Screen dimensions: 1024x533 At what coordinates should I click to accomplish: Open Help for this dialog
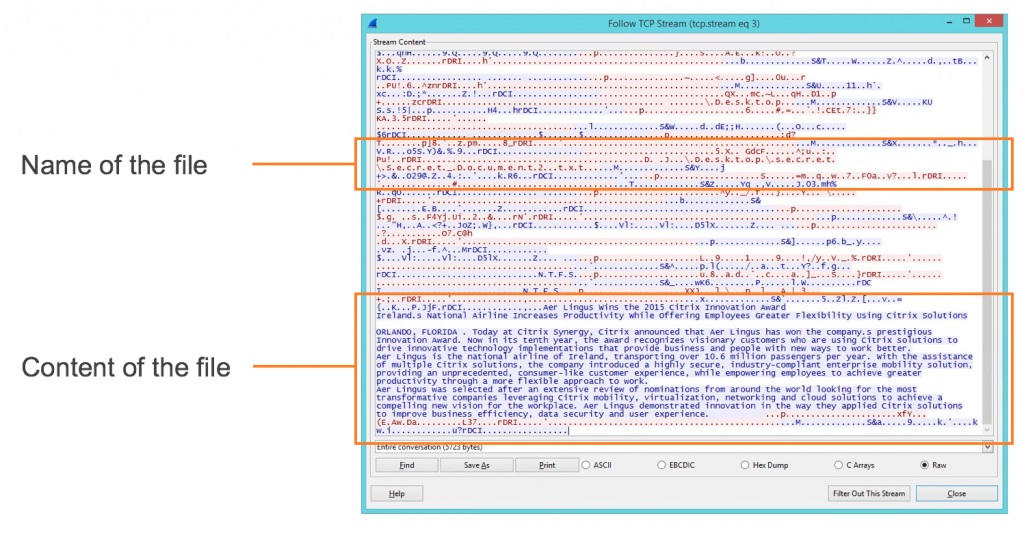pyautogui.click(x=397, y=493)
